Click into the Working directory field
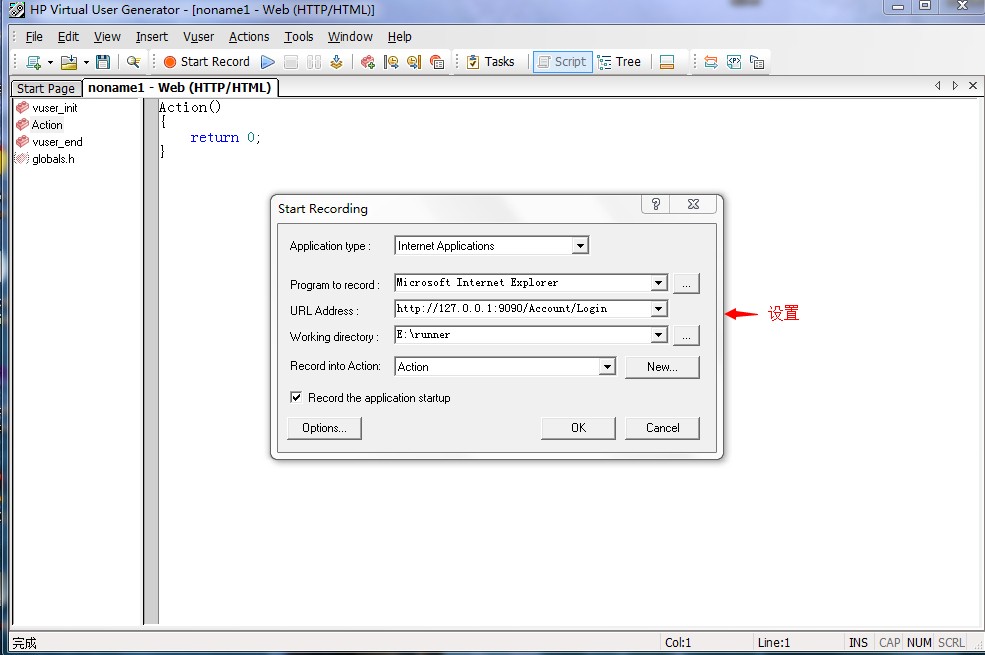The image size is (985, 655). (523, 335)
